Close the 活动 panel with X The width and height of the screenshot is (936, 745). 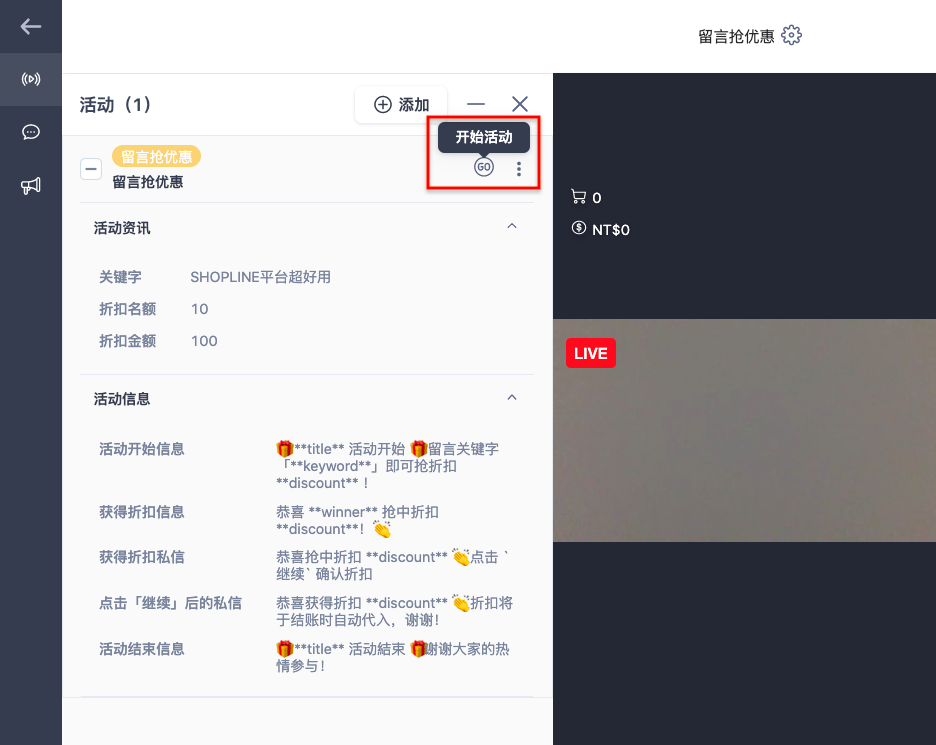(x=519, y=104)
